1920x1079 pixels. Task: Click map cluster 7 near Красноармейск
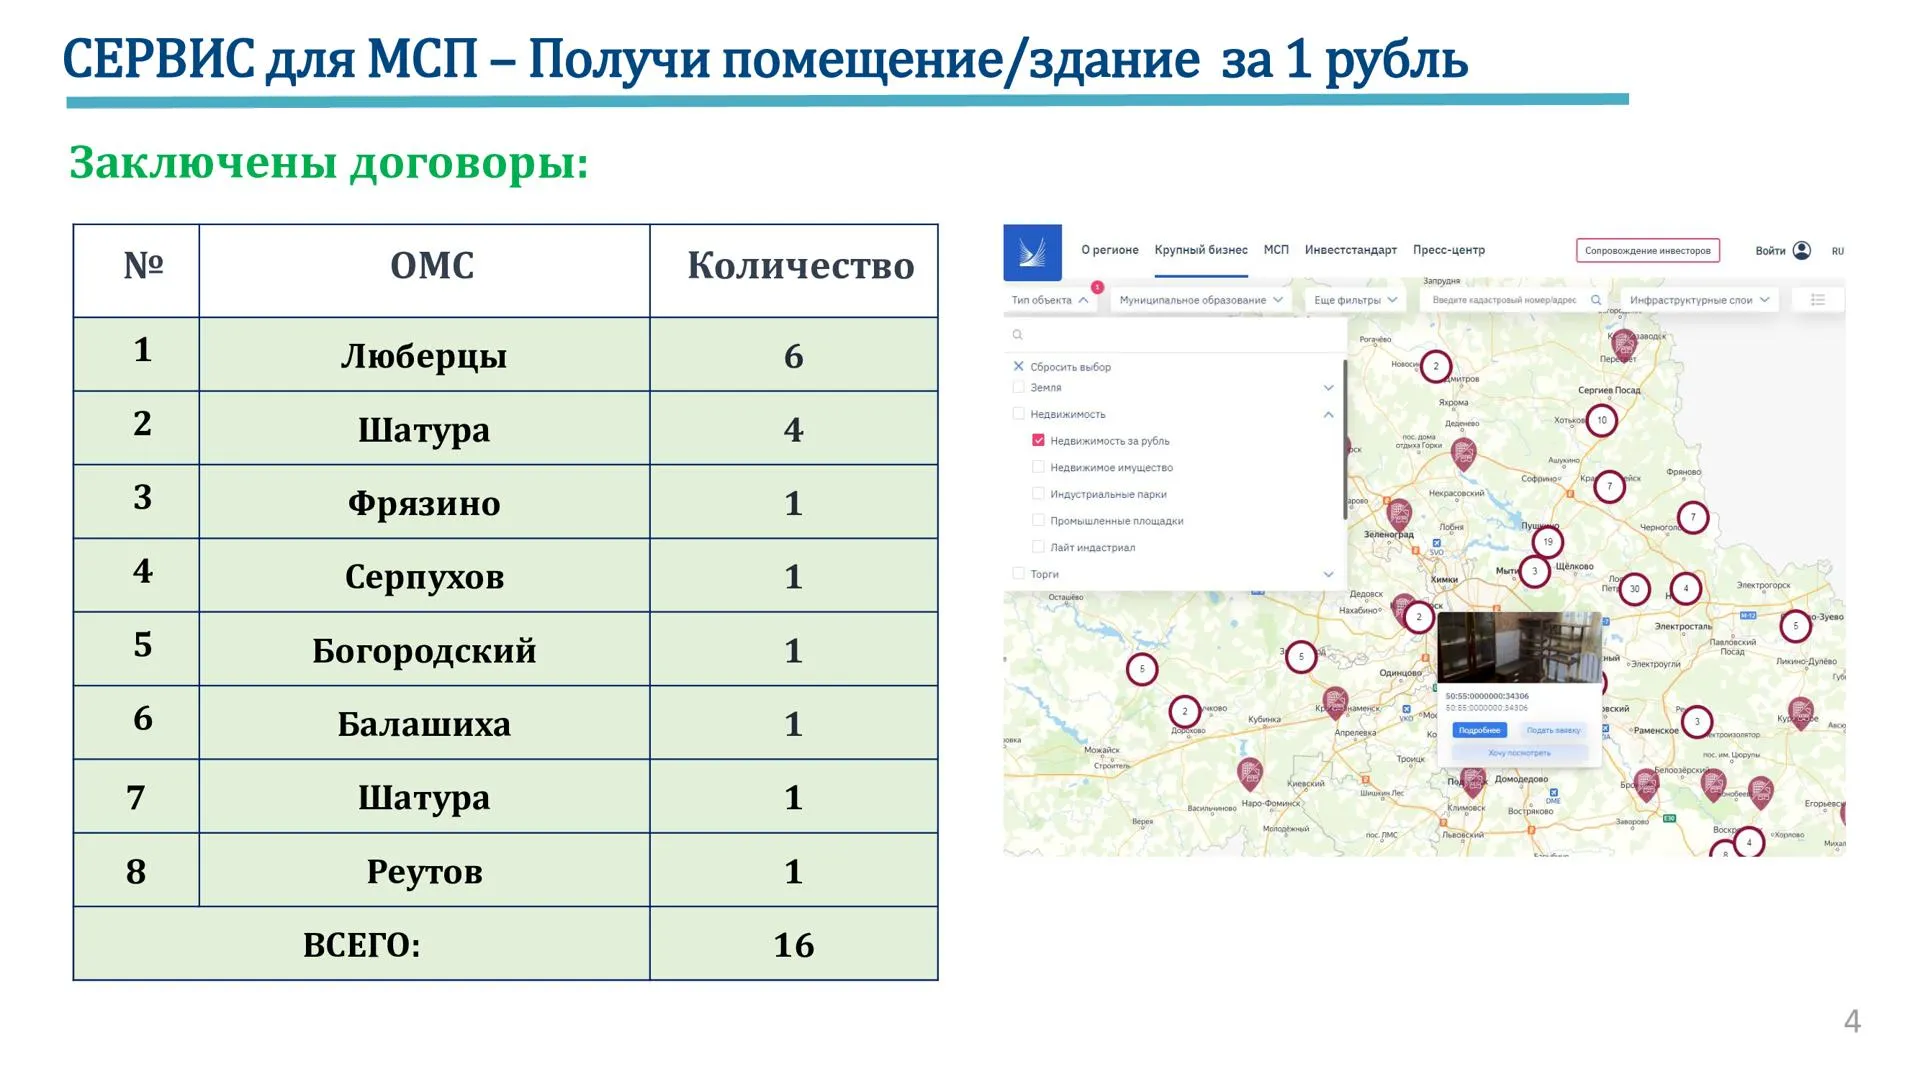point(1609,487)
